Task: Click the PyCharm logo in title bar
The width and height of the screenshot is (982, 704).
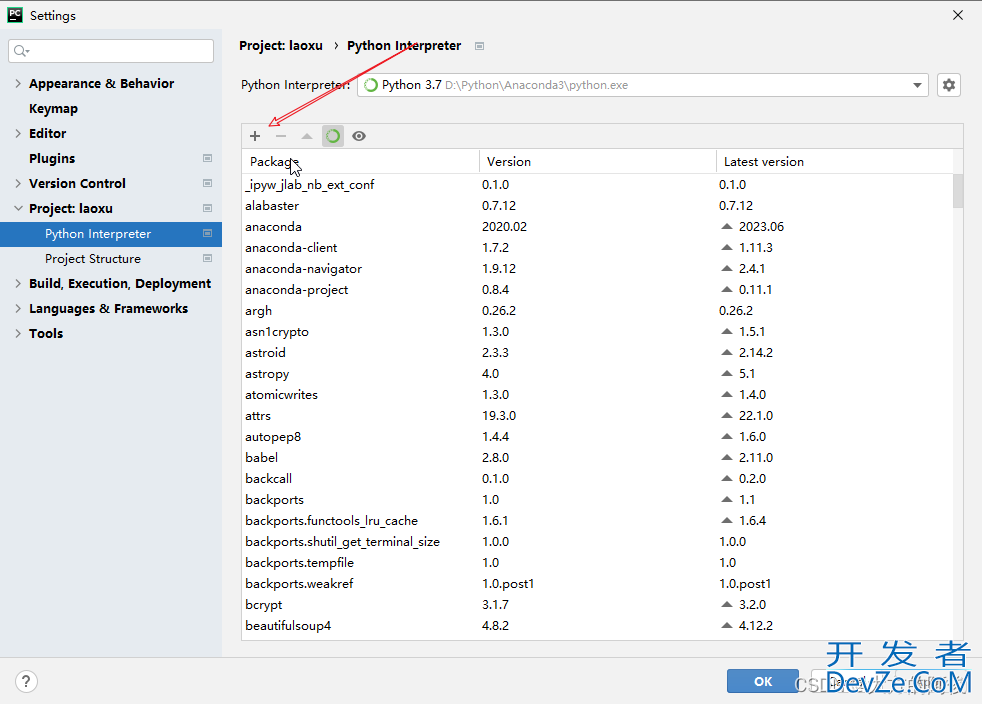Action: 15,15
